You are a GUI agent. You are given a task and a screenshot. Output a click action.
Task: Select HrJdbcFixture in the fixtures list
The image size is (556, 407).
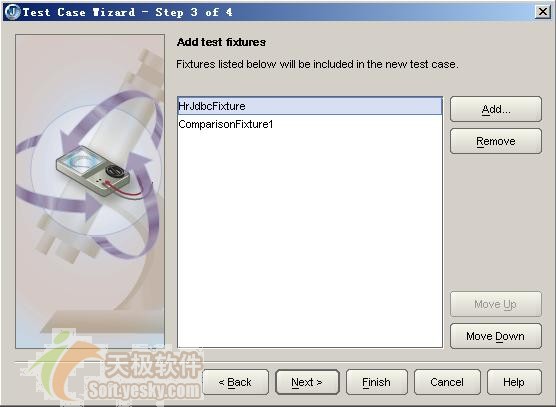[310, 106]
